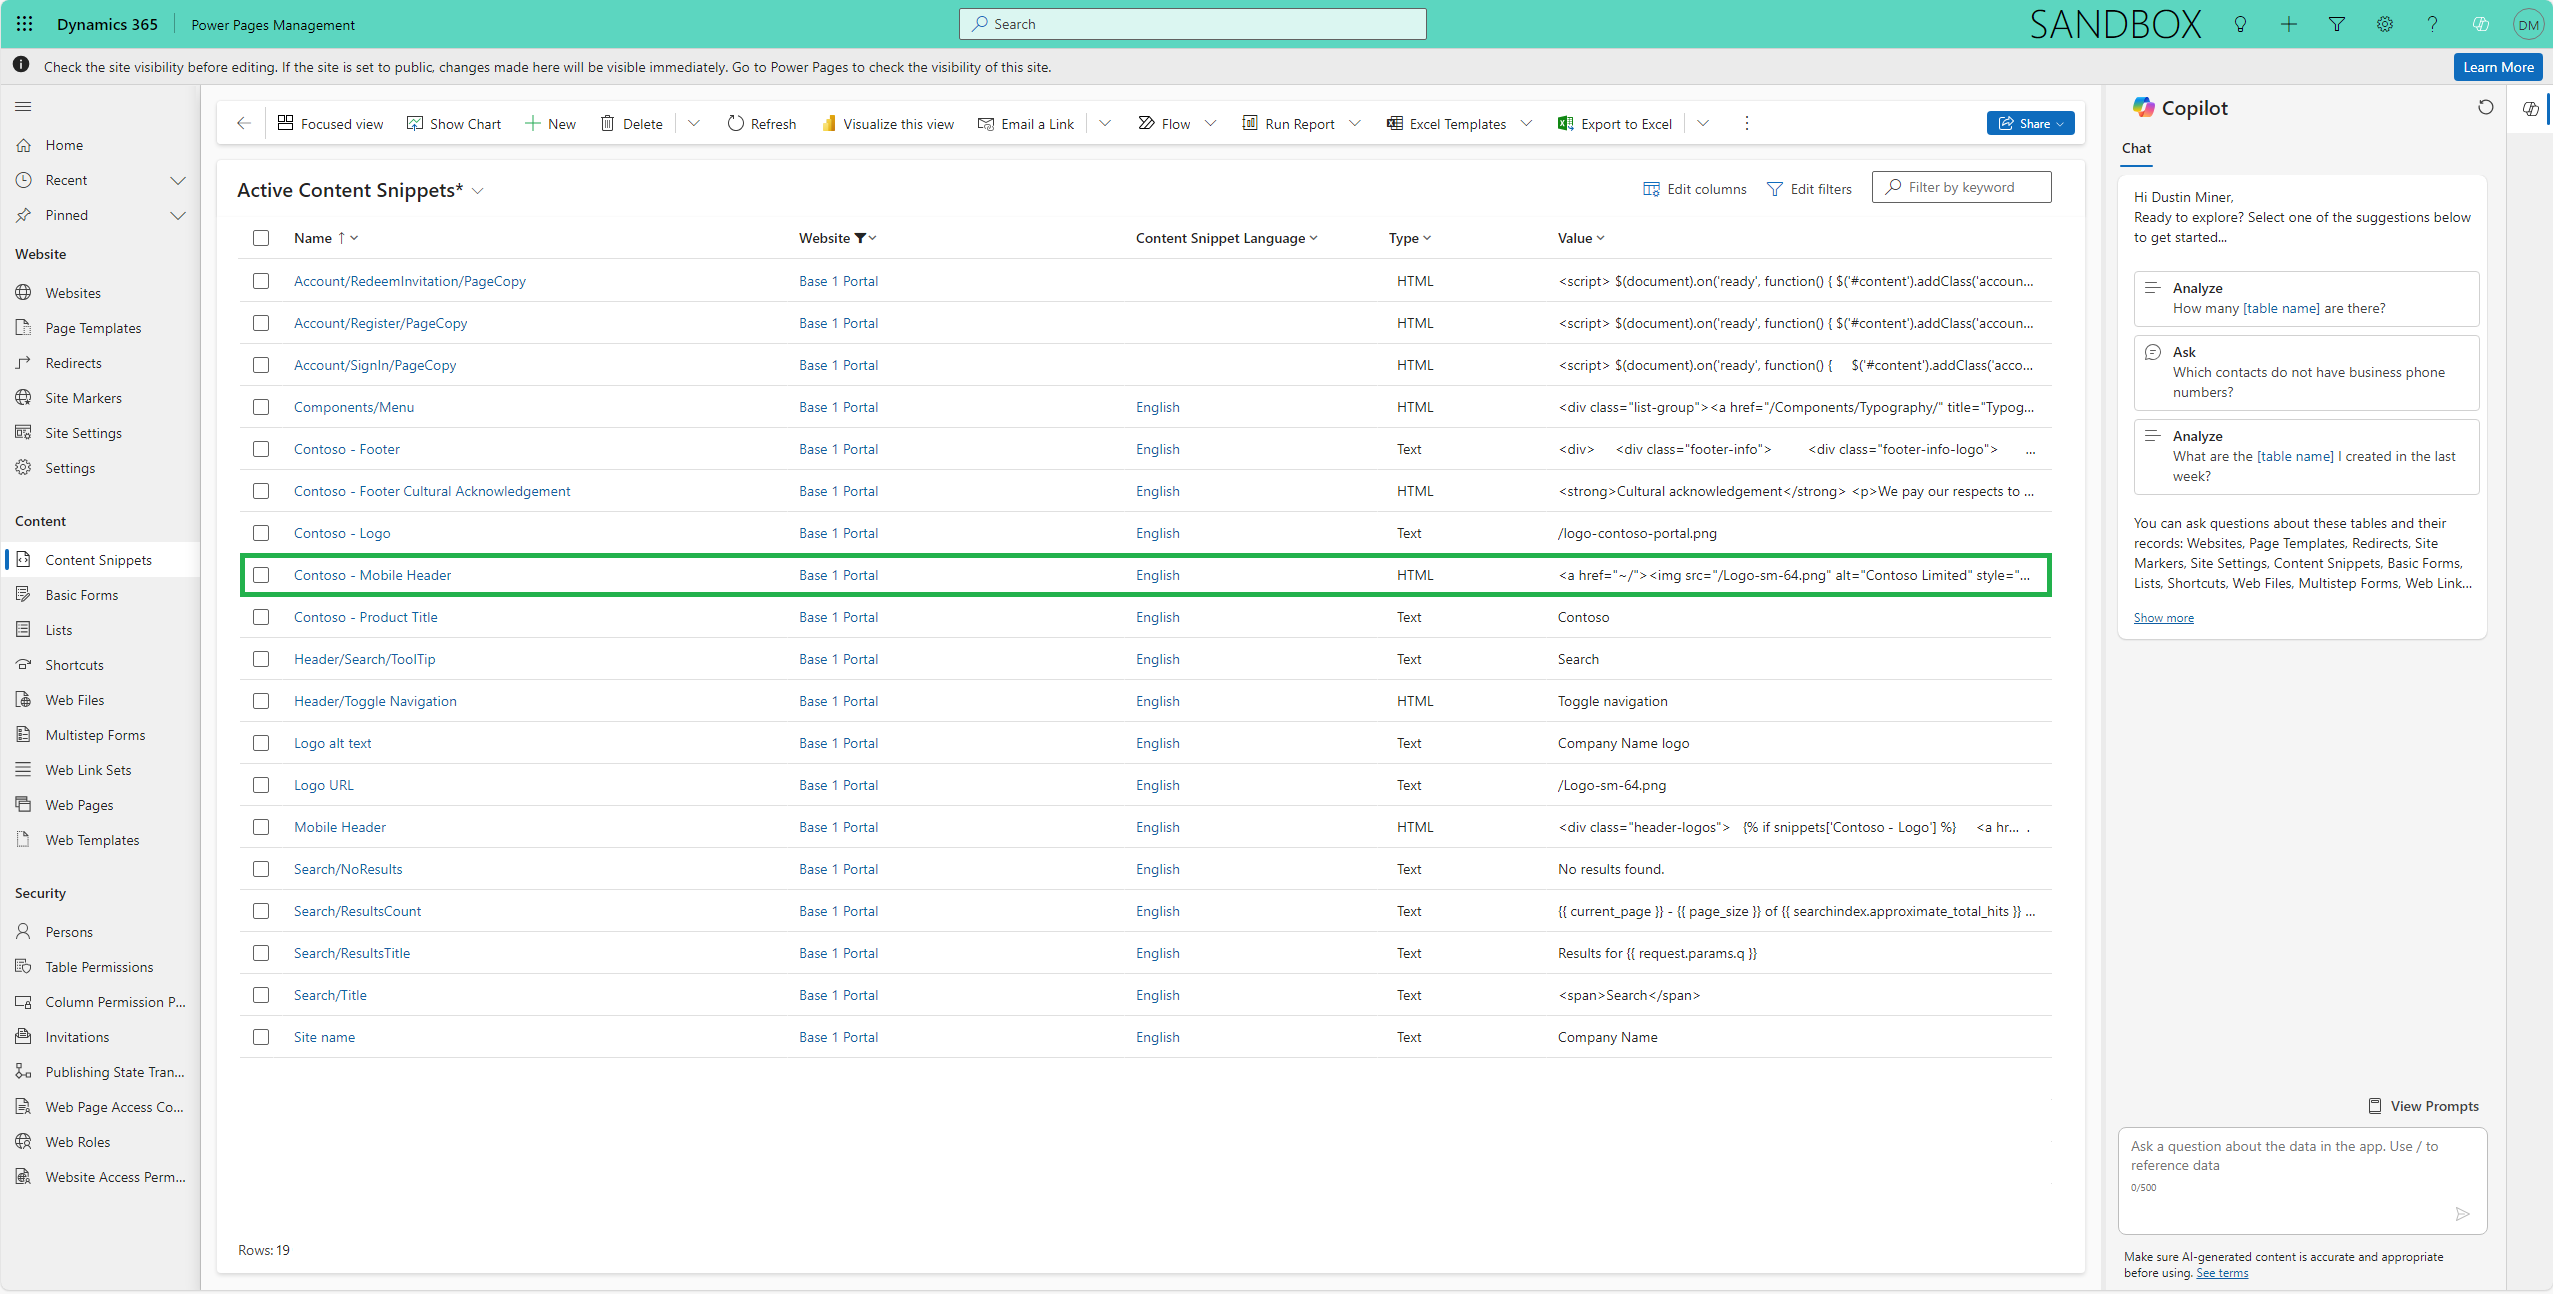The image size is (2553, 1294).
Task: Check the Site name row checkbox
Action: point(261,1037)
